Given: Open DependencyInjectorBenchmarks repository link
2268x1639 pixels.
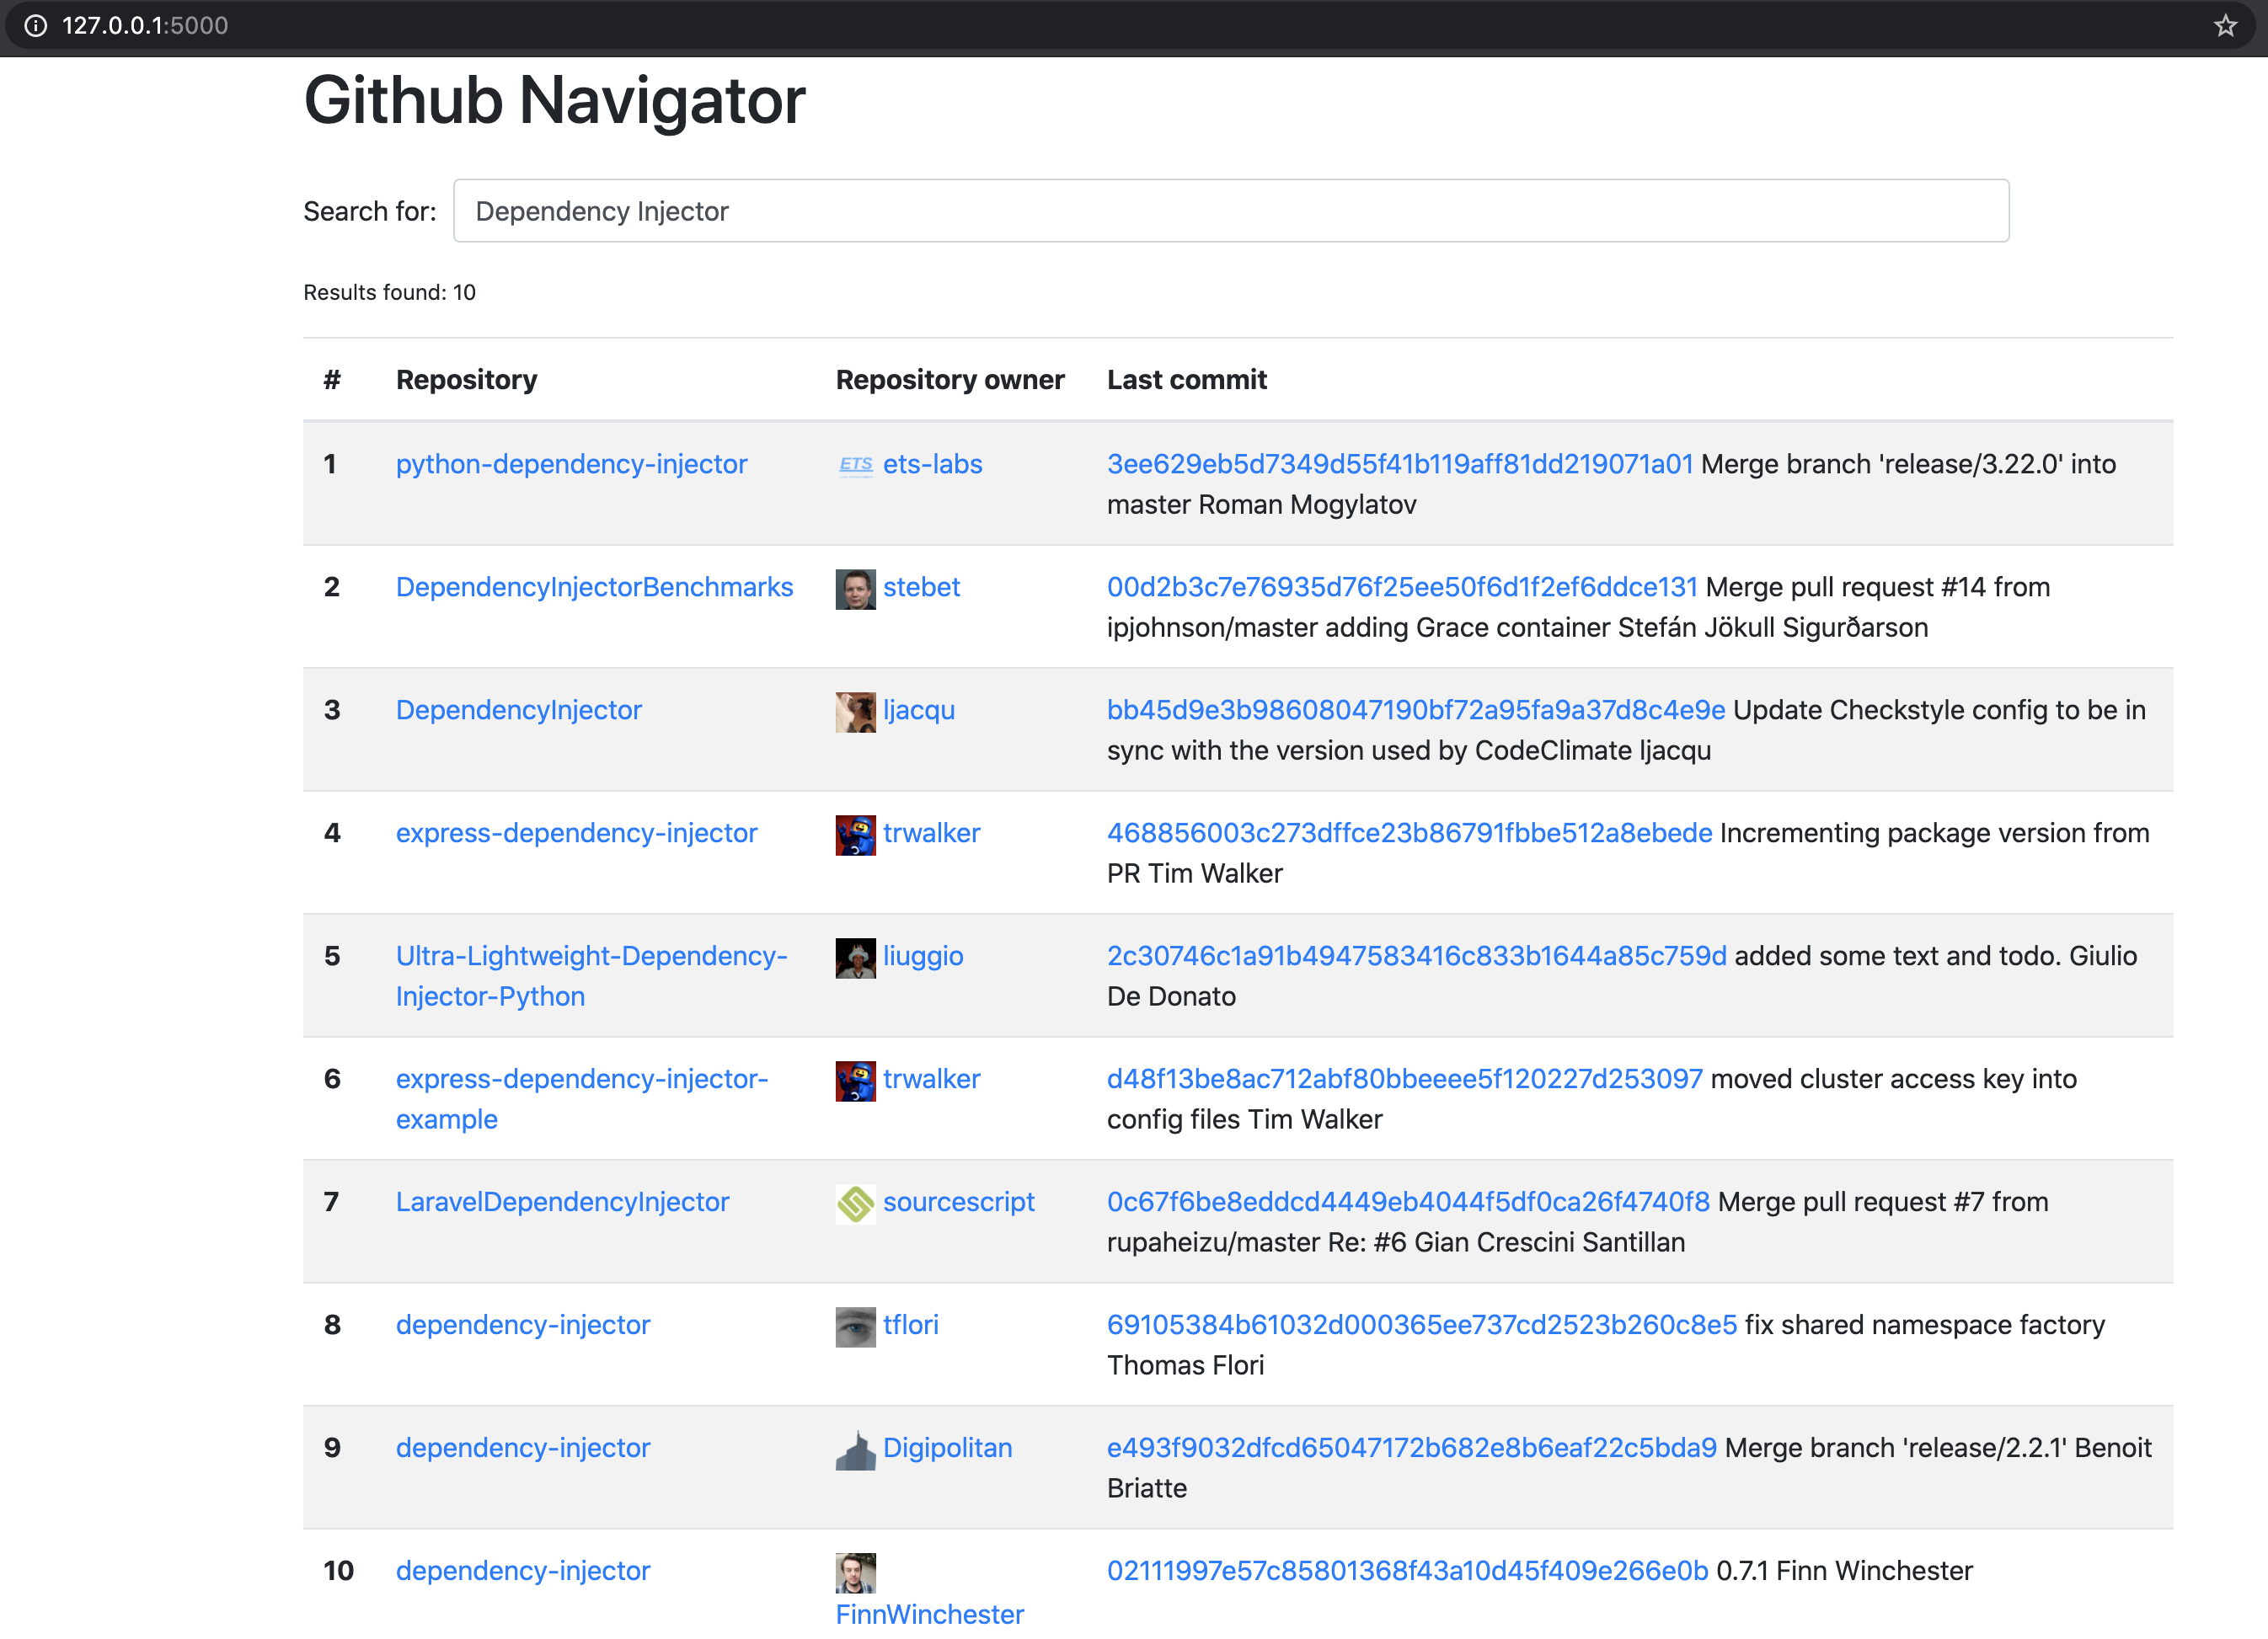Looking at the screenshot, I should coord(594,587).
